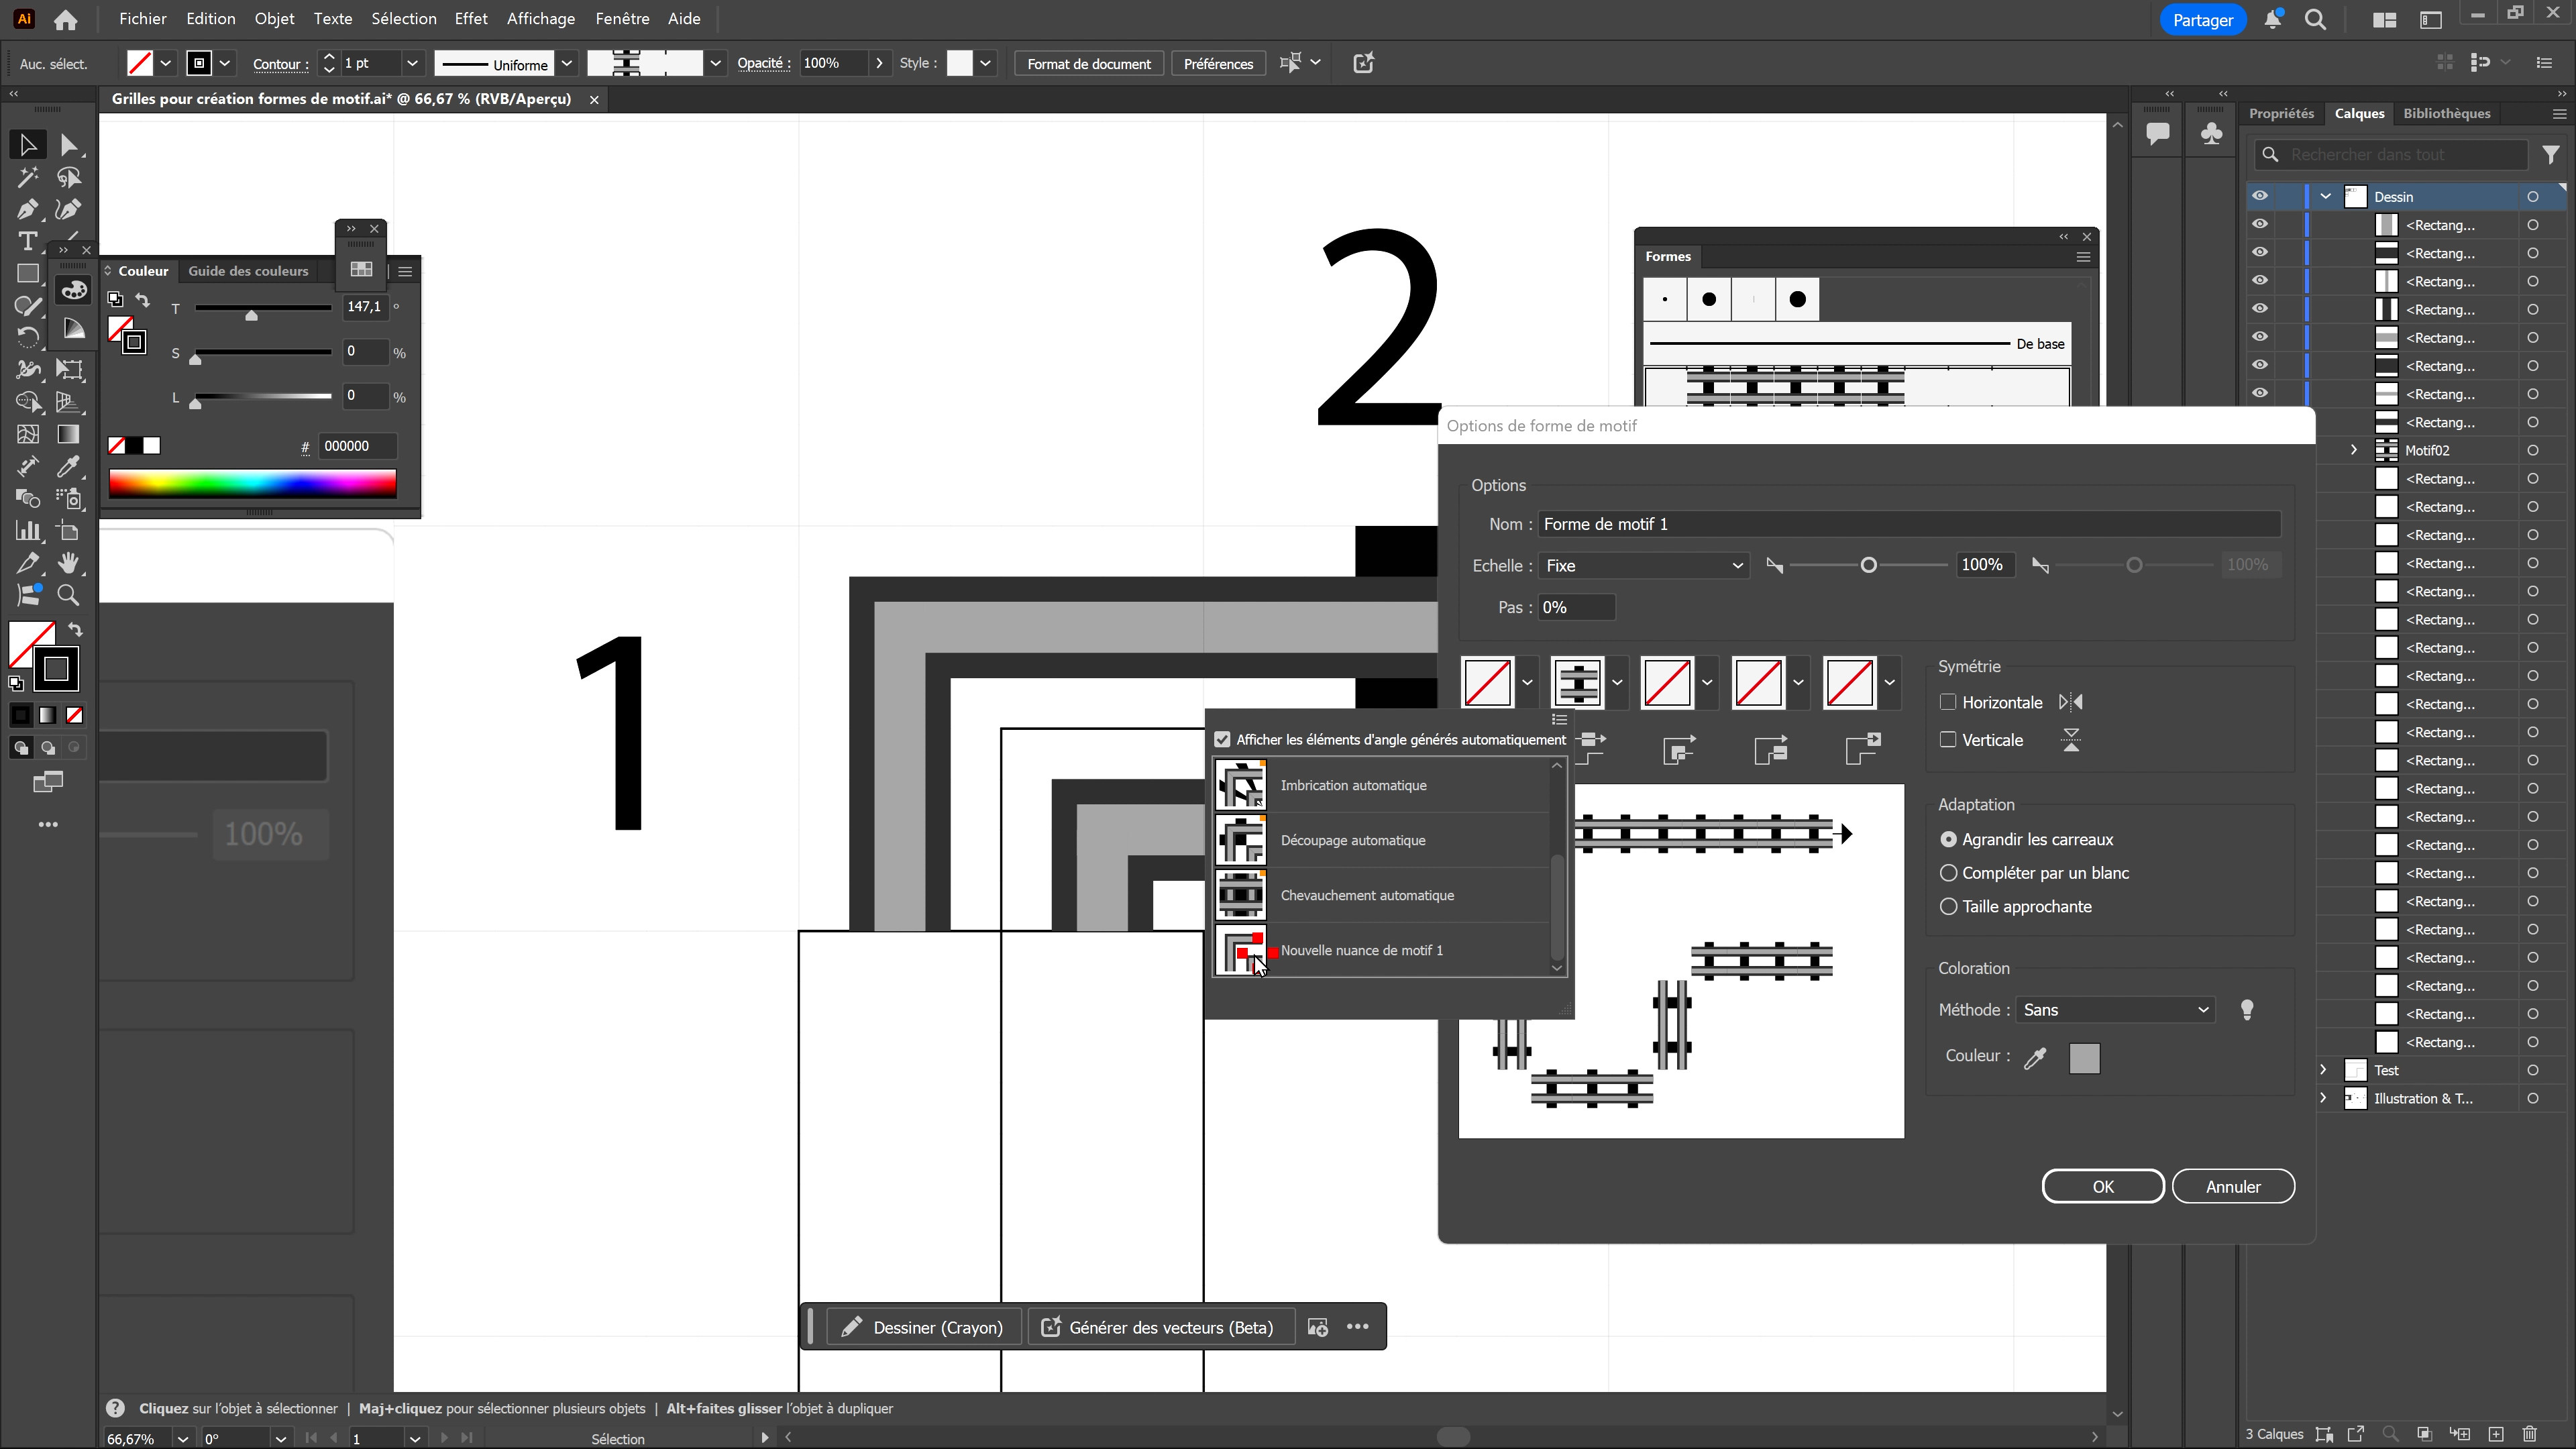Open Méthode Sans dropdown

pyautogui.click(x=2115, y=1010)
